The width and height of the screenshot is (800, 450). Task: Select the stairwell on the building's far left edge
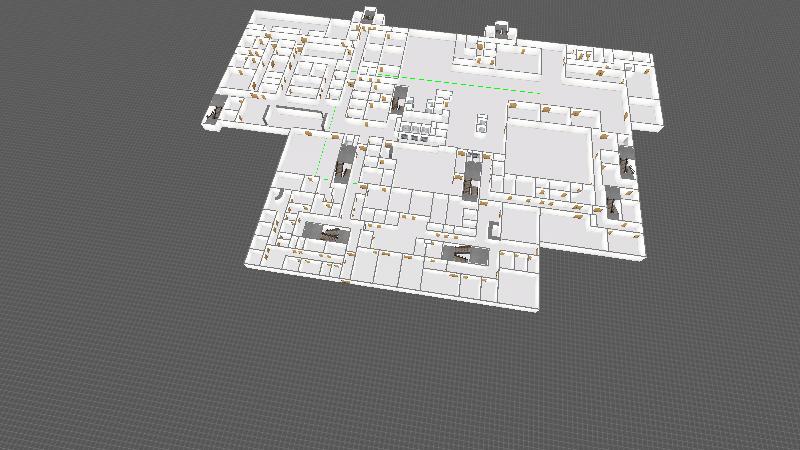click(x=213, y=115)
